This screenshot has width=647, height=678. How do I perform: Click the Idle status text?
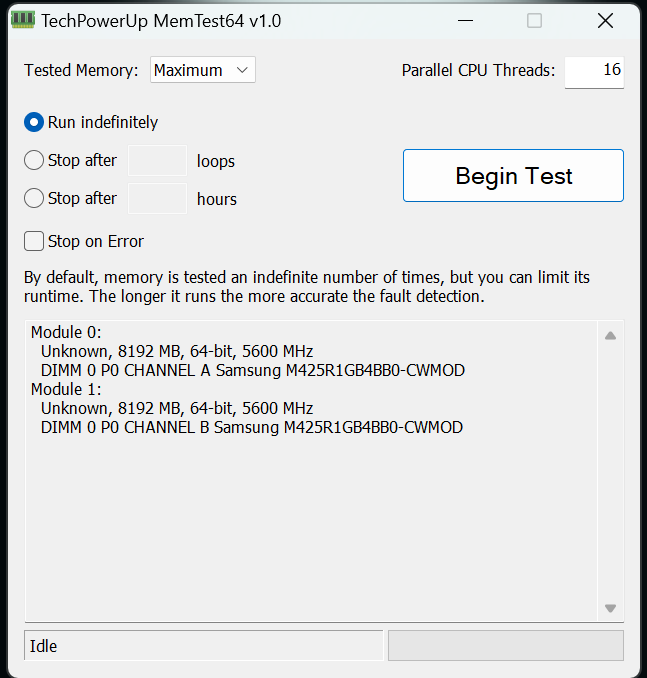[43, 646]
